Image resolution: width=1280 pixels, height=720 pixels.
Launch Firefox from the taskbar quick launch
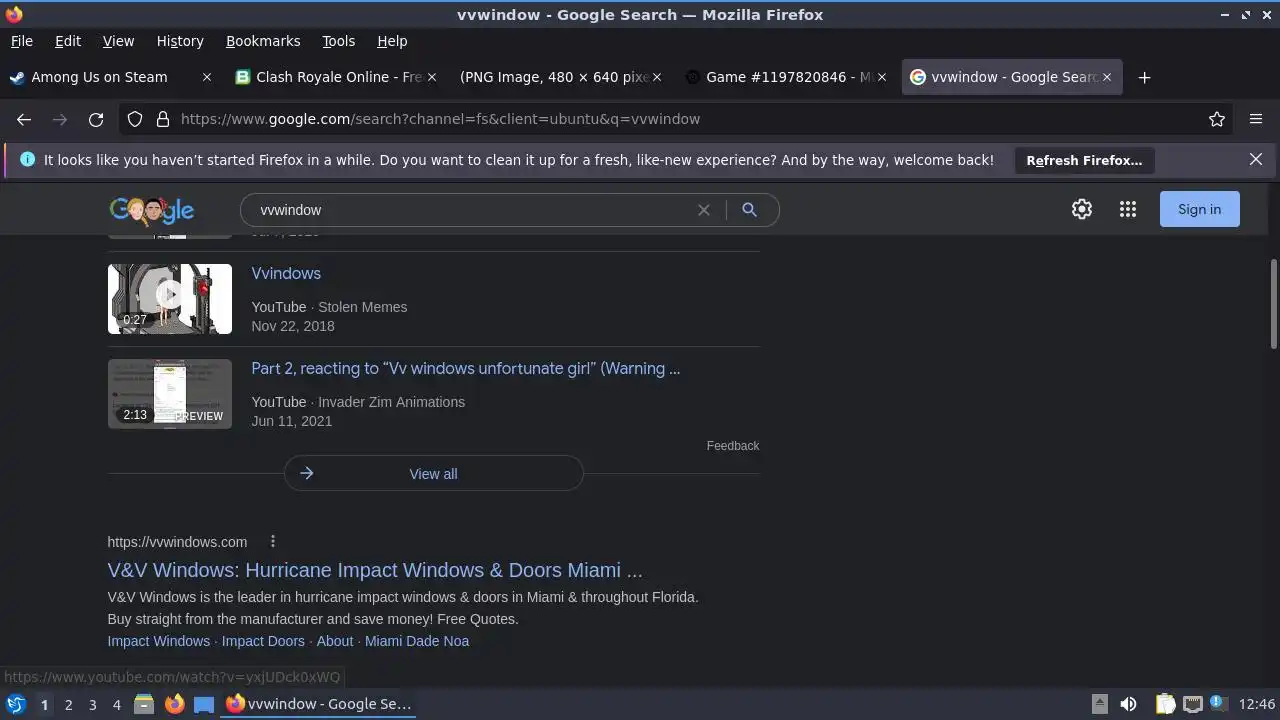(174, 704)
